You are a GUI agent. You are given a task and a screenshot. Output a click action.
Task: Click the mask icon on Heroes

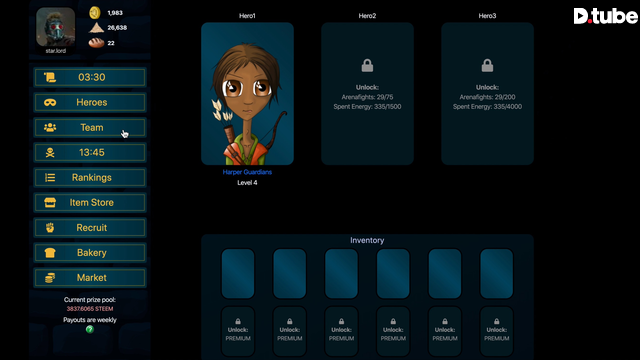(x=50, y=102)
